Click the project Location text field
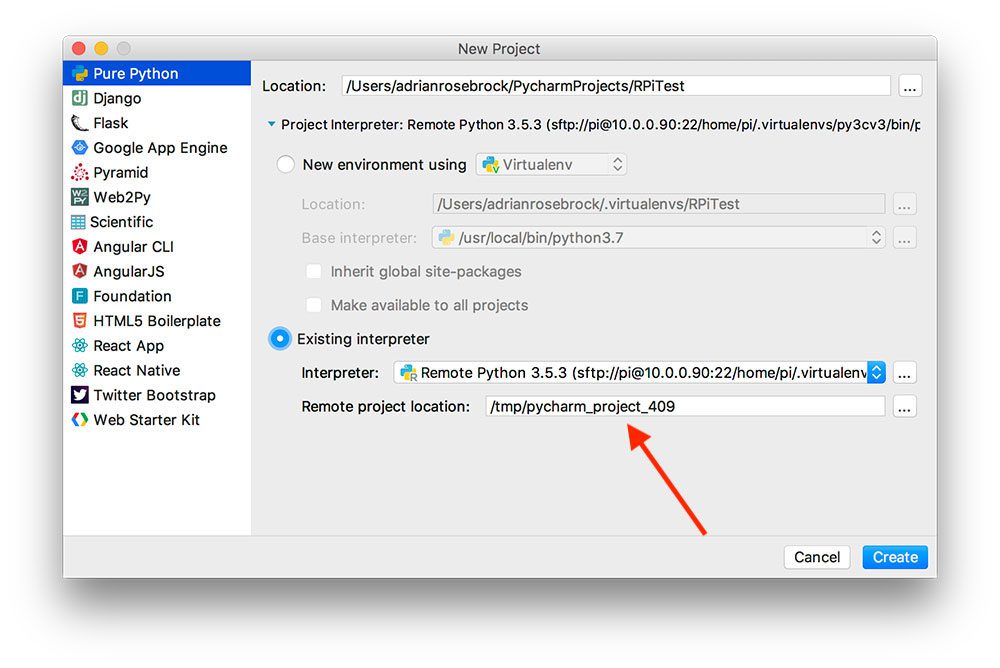The image size is (1000, 668). pos(616,85)
